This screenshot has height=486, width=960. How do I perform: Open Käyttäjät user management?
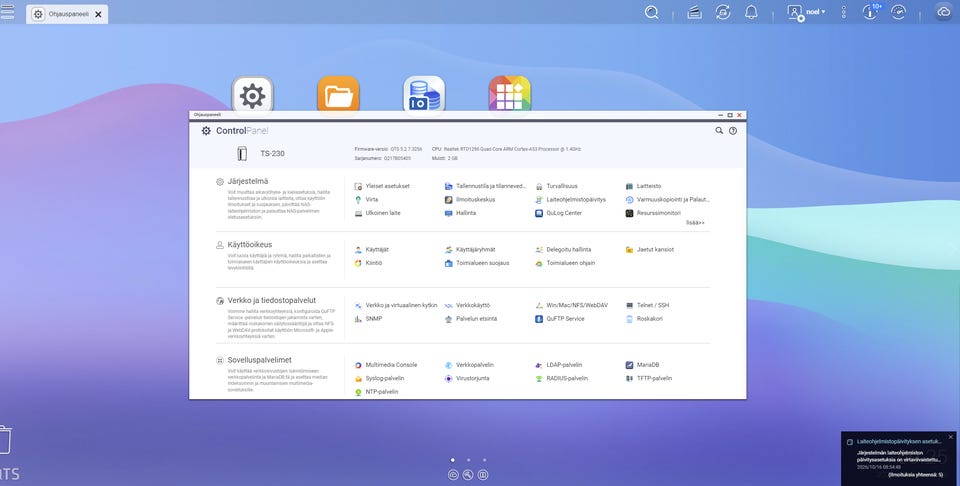[372, 250]
